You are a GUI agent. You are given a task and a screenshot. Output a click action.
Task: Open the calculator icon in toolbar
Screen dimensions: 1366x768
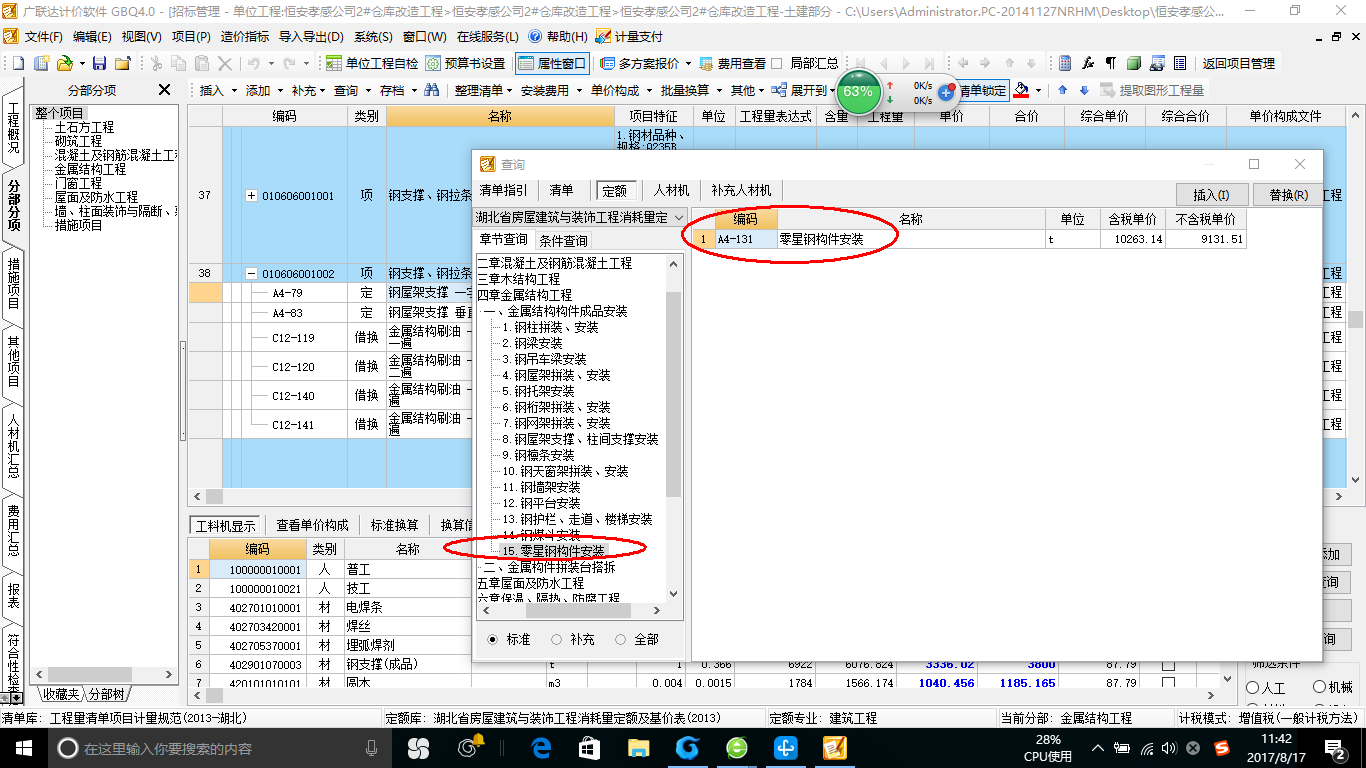(x=1066, y=63)
